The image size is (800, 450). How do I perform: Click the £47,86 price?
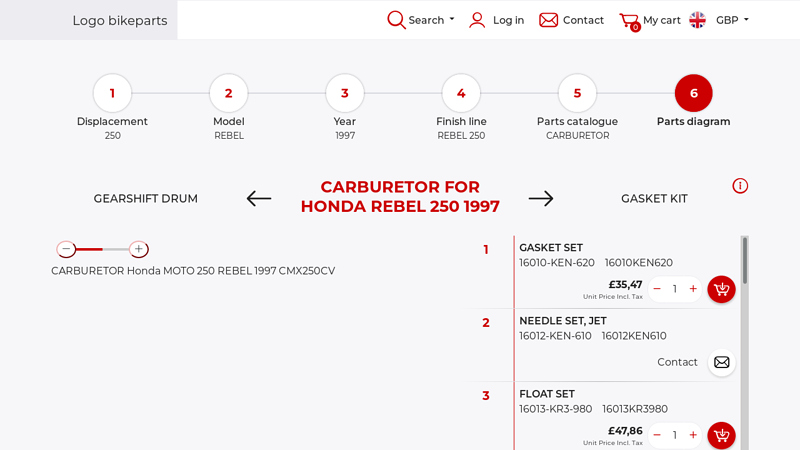point(626,431)
